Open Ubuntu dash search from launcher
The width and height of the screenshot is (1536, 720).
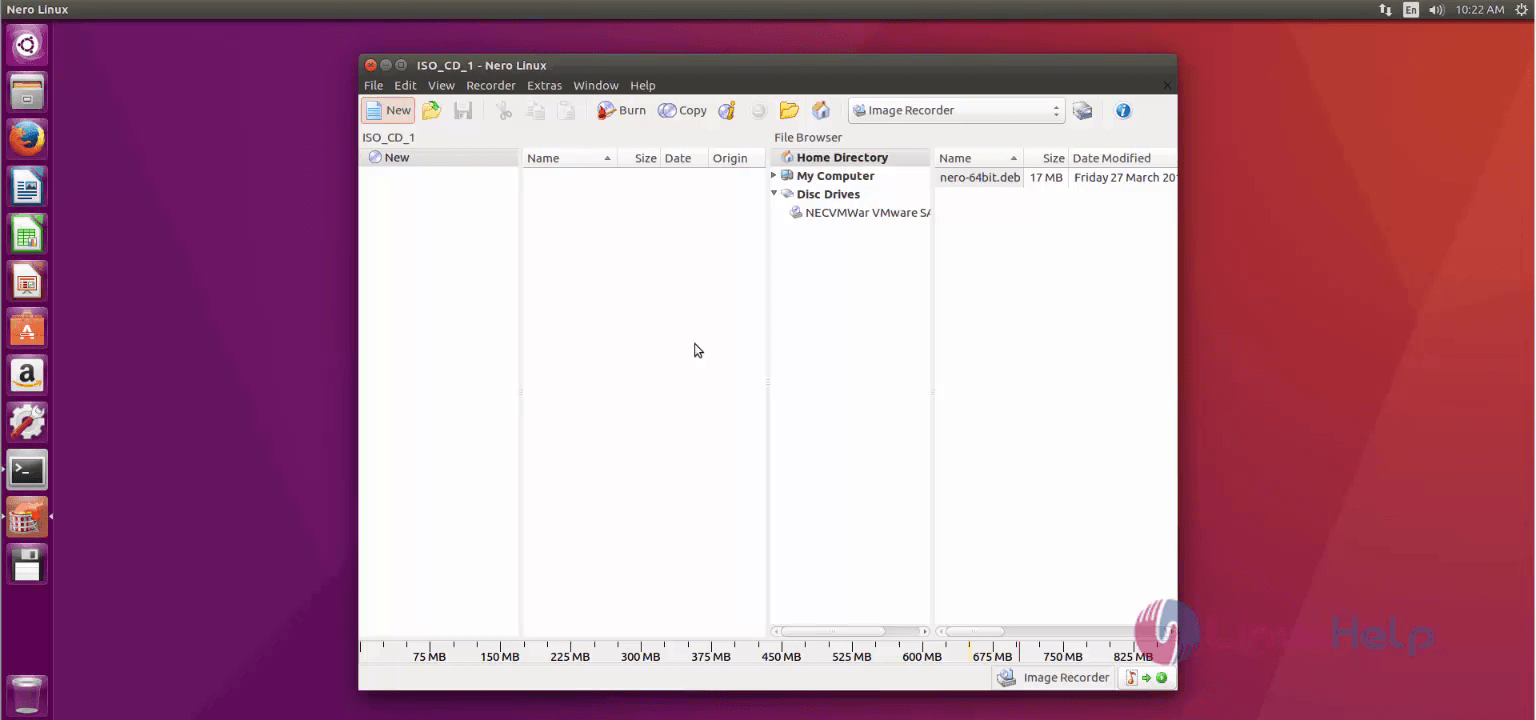(x=27, y=45)
